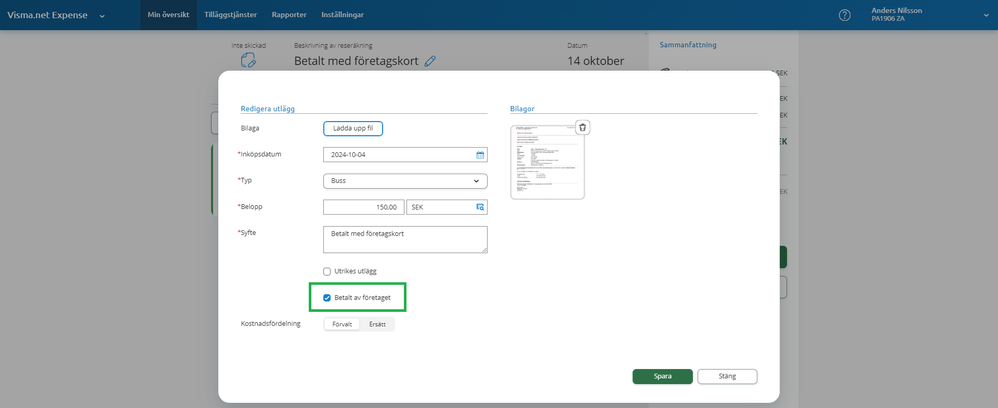Viewport: 998px width, 408px height.
Task: Open the purchase date calendar picker
Action: [480, 155]
